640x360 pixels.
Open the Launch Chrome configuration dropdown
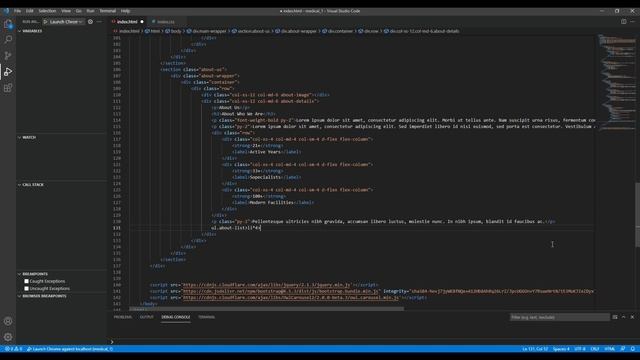pos(66,22)
